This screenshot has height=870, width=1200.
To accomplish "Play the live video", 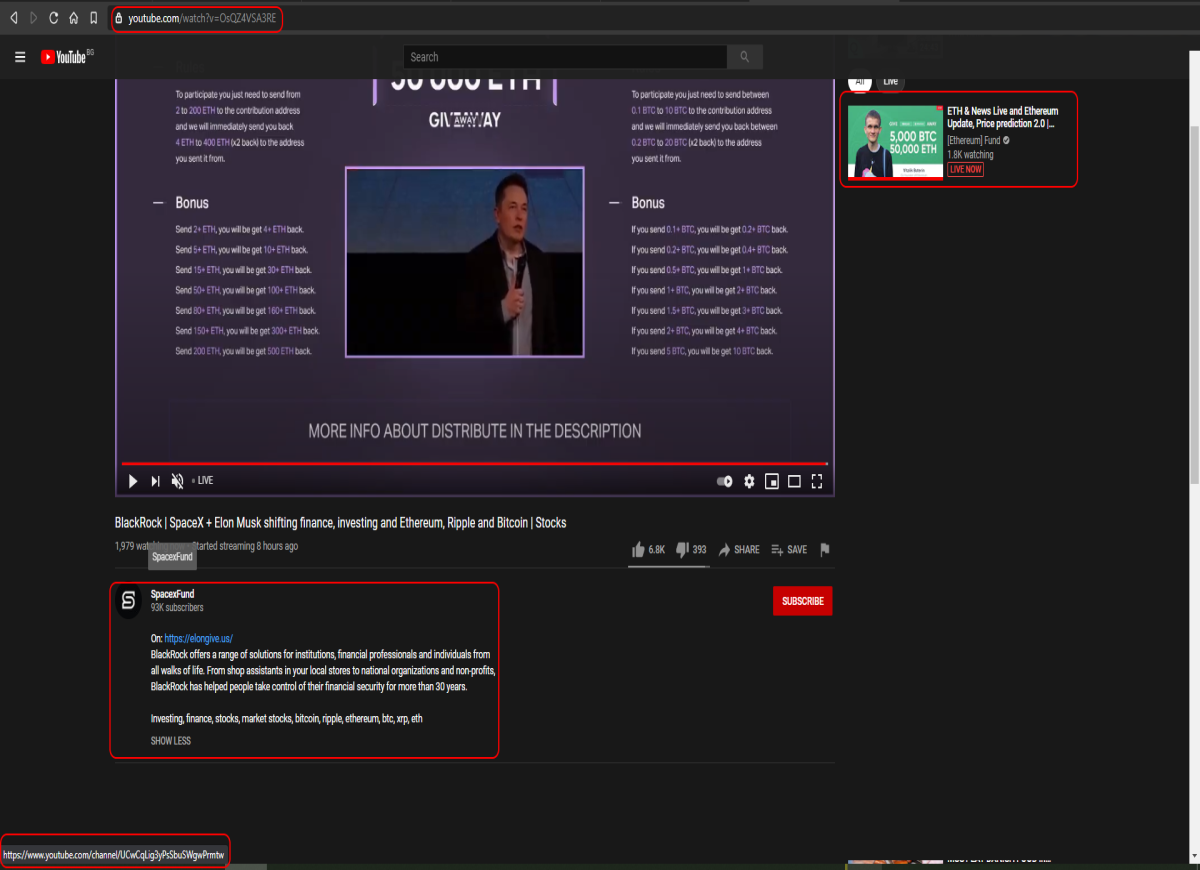I will [x=133, y=481].
